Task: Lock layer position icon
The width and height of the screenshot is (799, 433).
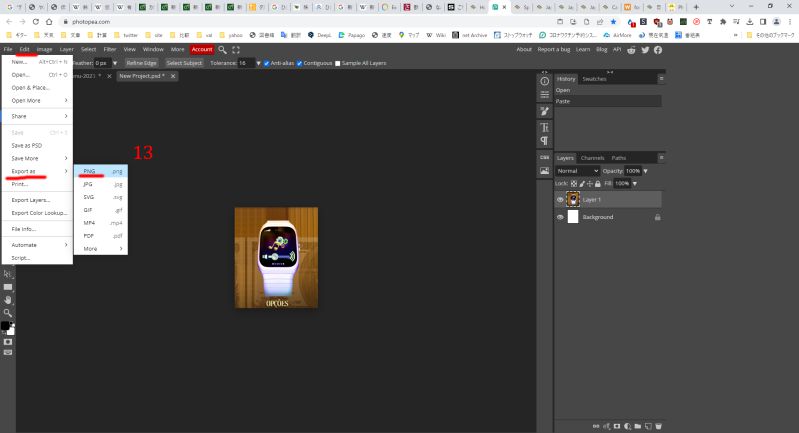Action: [x=590, y=183]
